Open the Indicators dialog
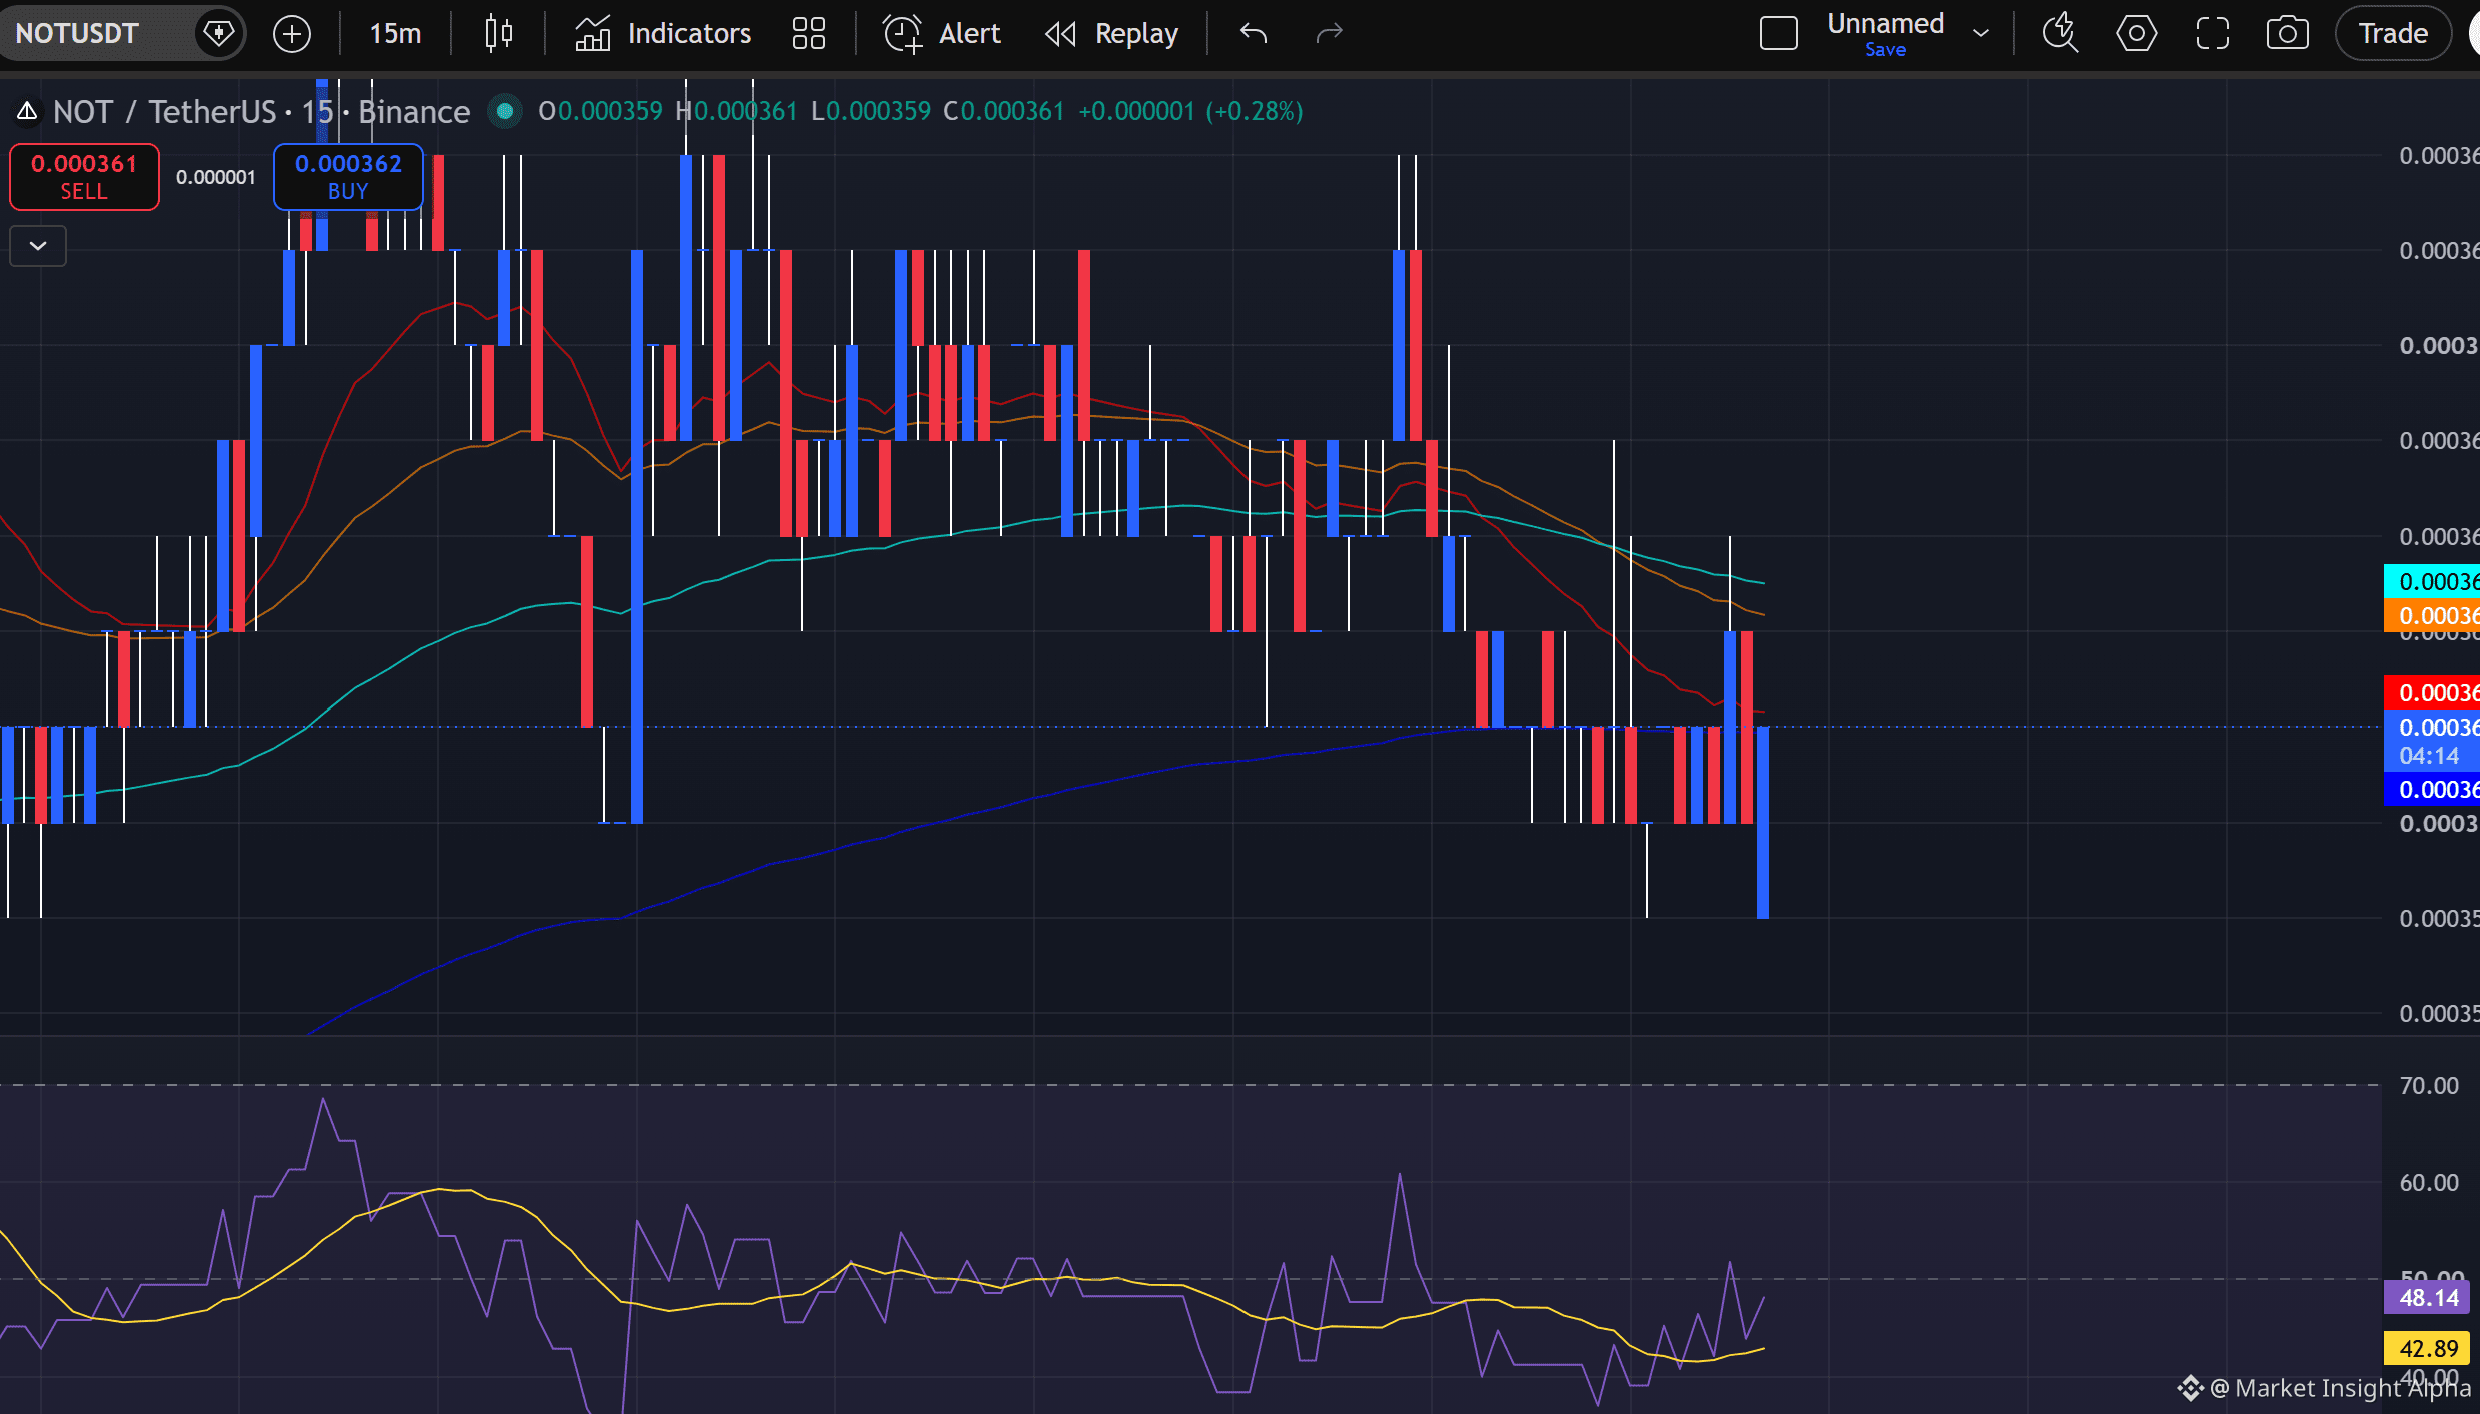The image size is (2480, 1414). tap(663, 33)
